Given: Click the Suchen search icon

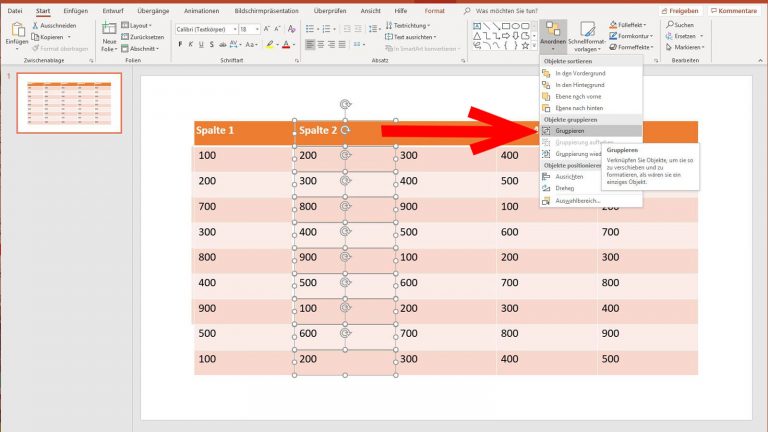Looking at the screenshot, I should click(680, 25).
